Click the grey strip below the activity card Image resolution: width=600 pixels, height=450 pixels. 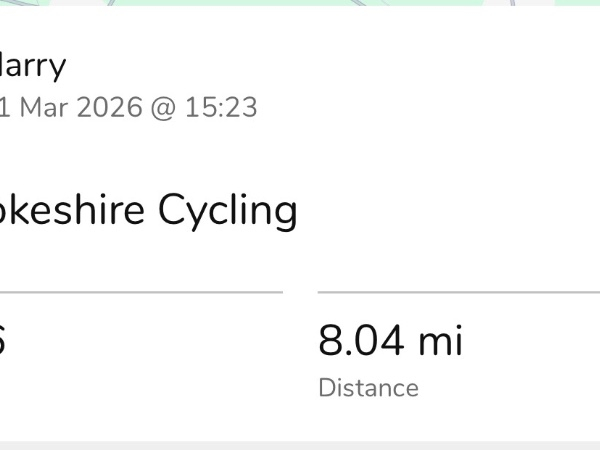point(300,445)
